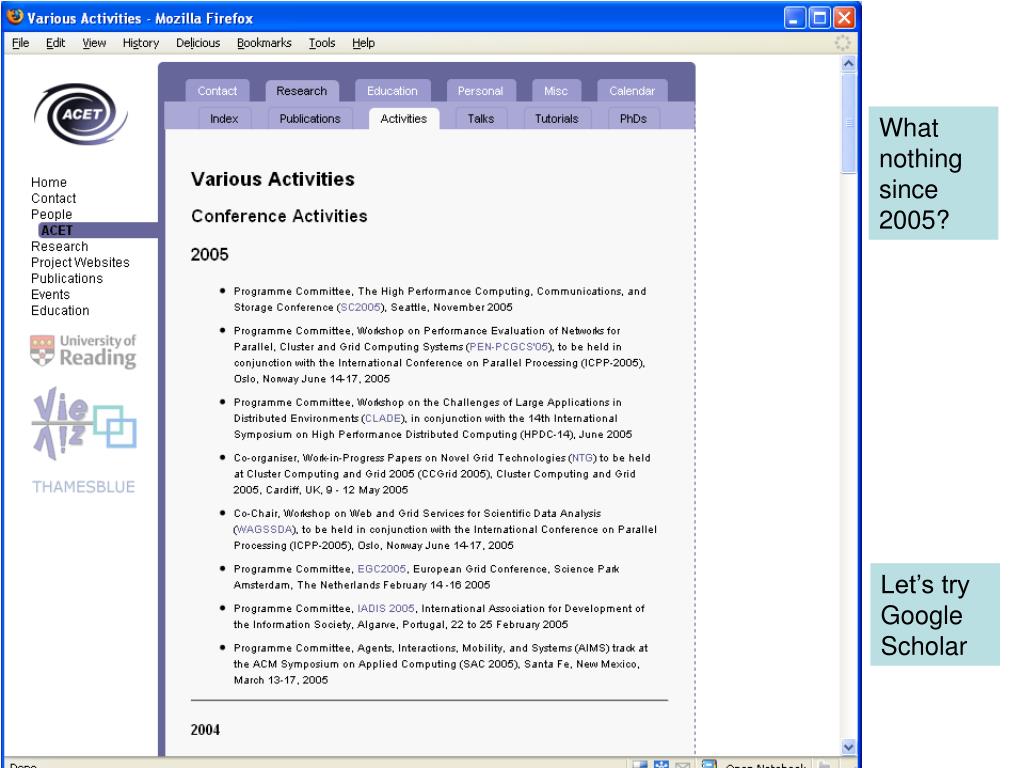1024x768 pixels.
Task: Select the PhDs sub-tab
Action: 633,119
